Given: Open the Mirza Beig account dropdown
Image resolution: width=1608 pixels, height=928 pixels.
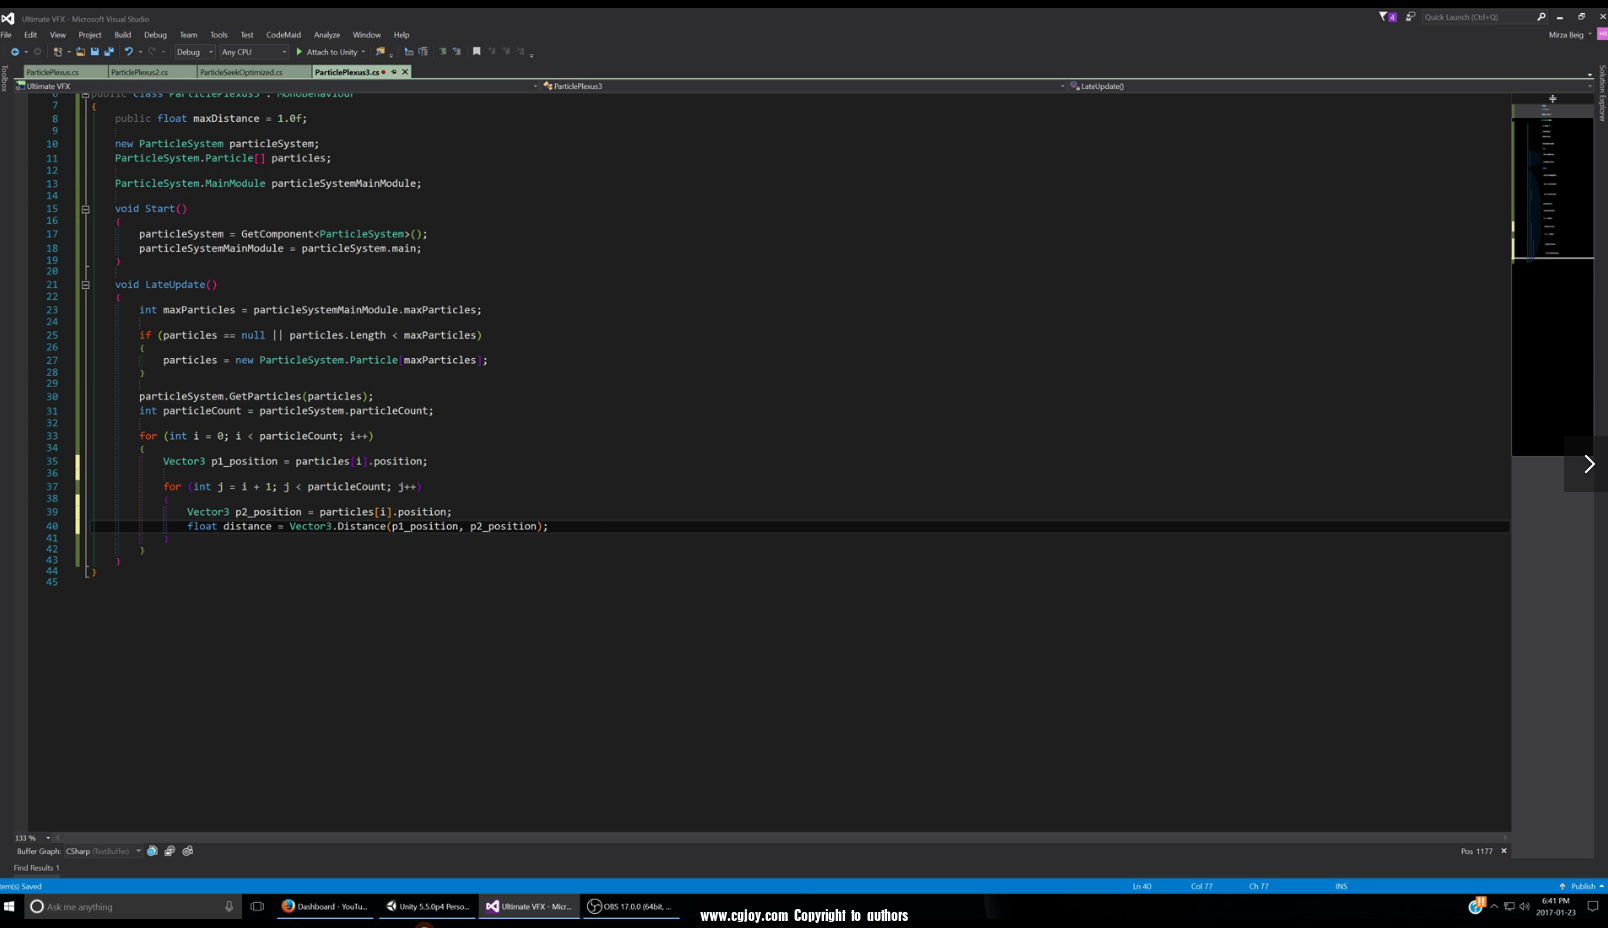Looking at the screenshot, I should pos(1590,34).
